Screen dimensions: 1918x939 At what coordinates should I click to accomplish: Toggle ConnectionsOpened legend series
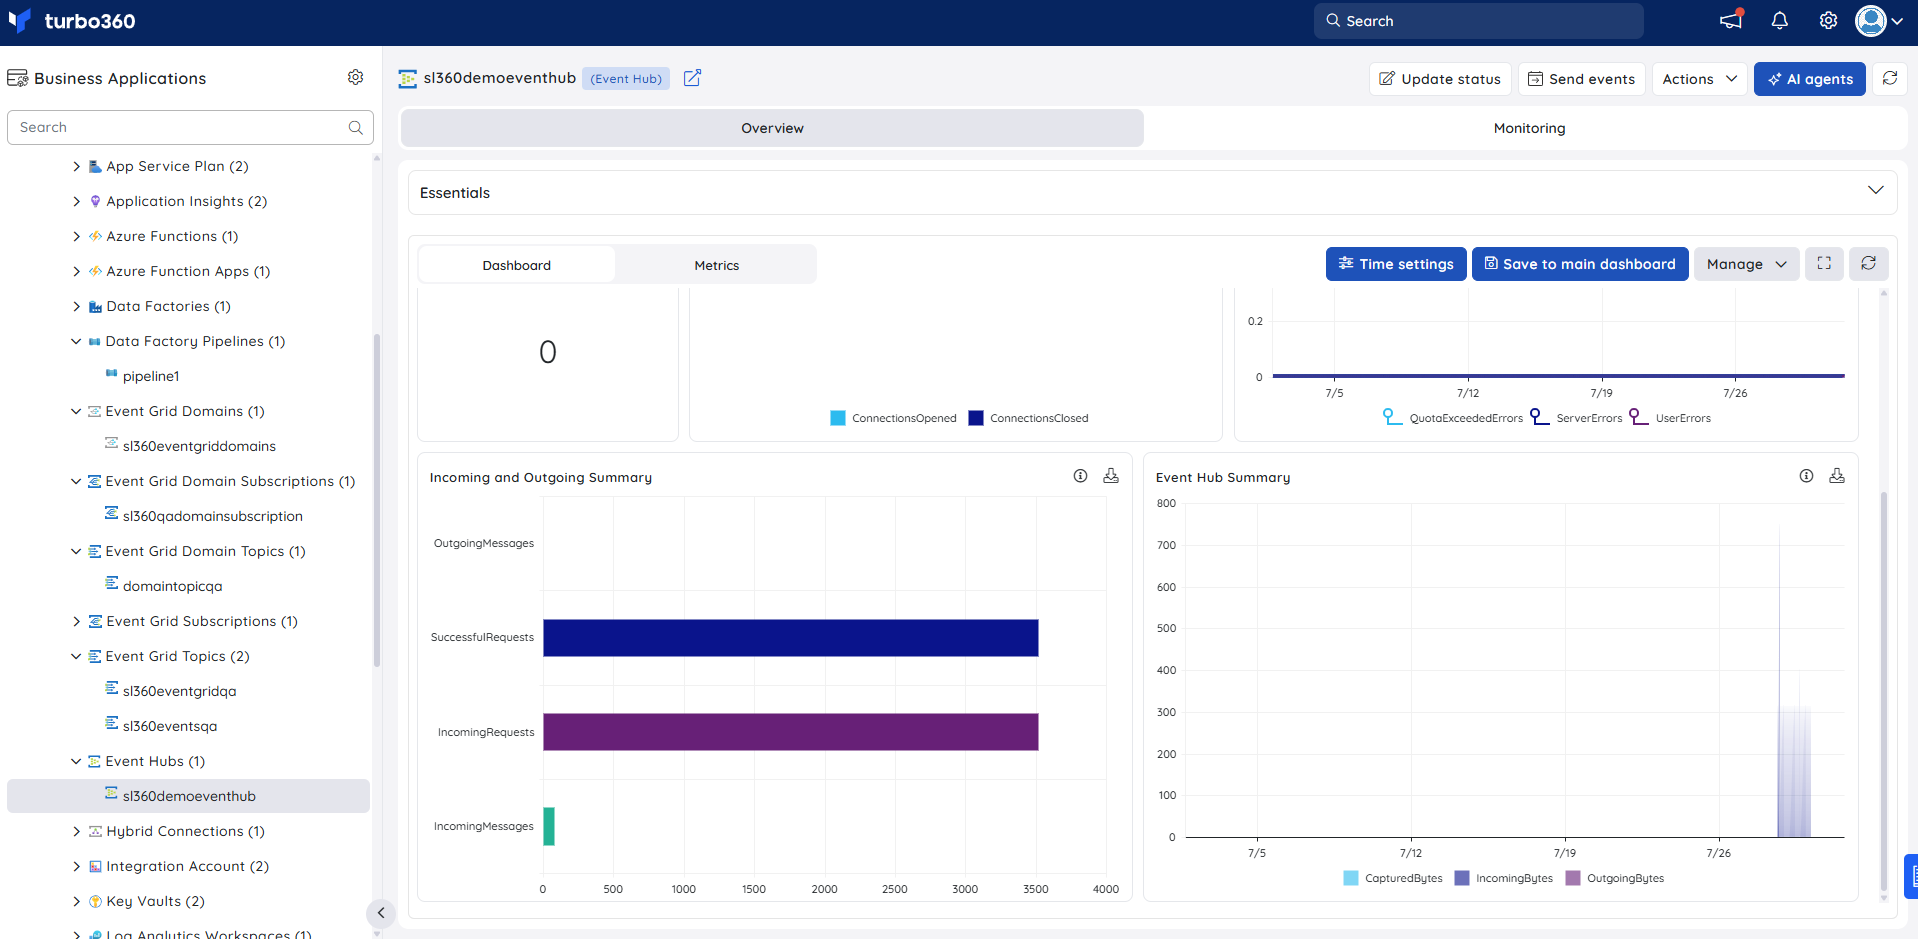[893, 418]
